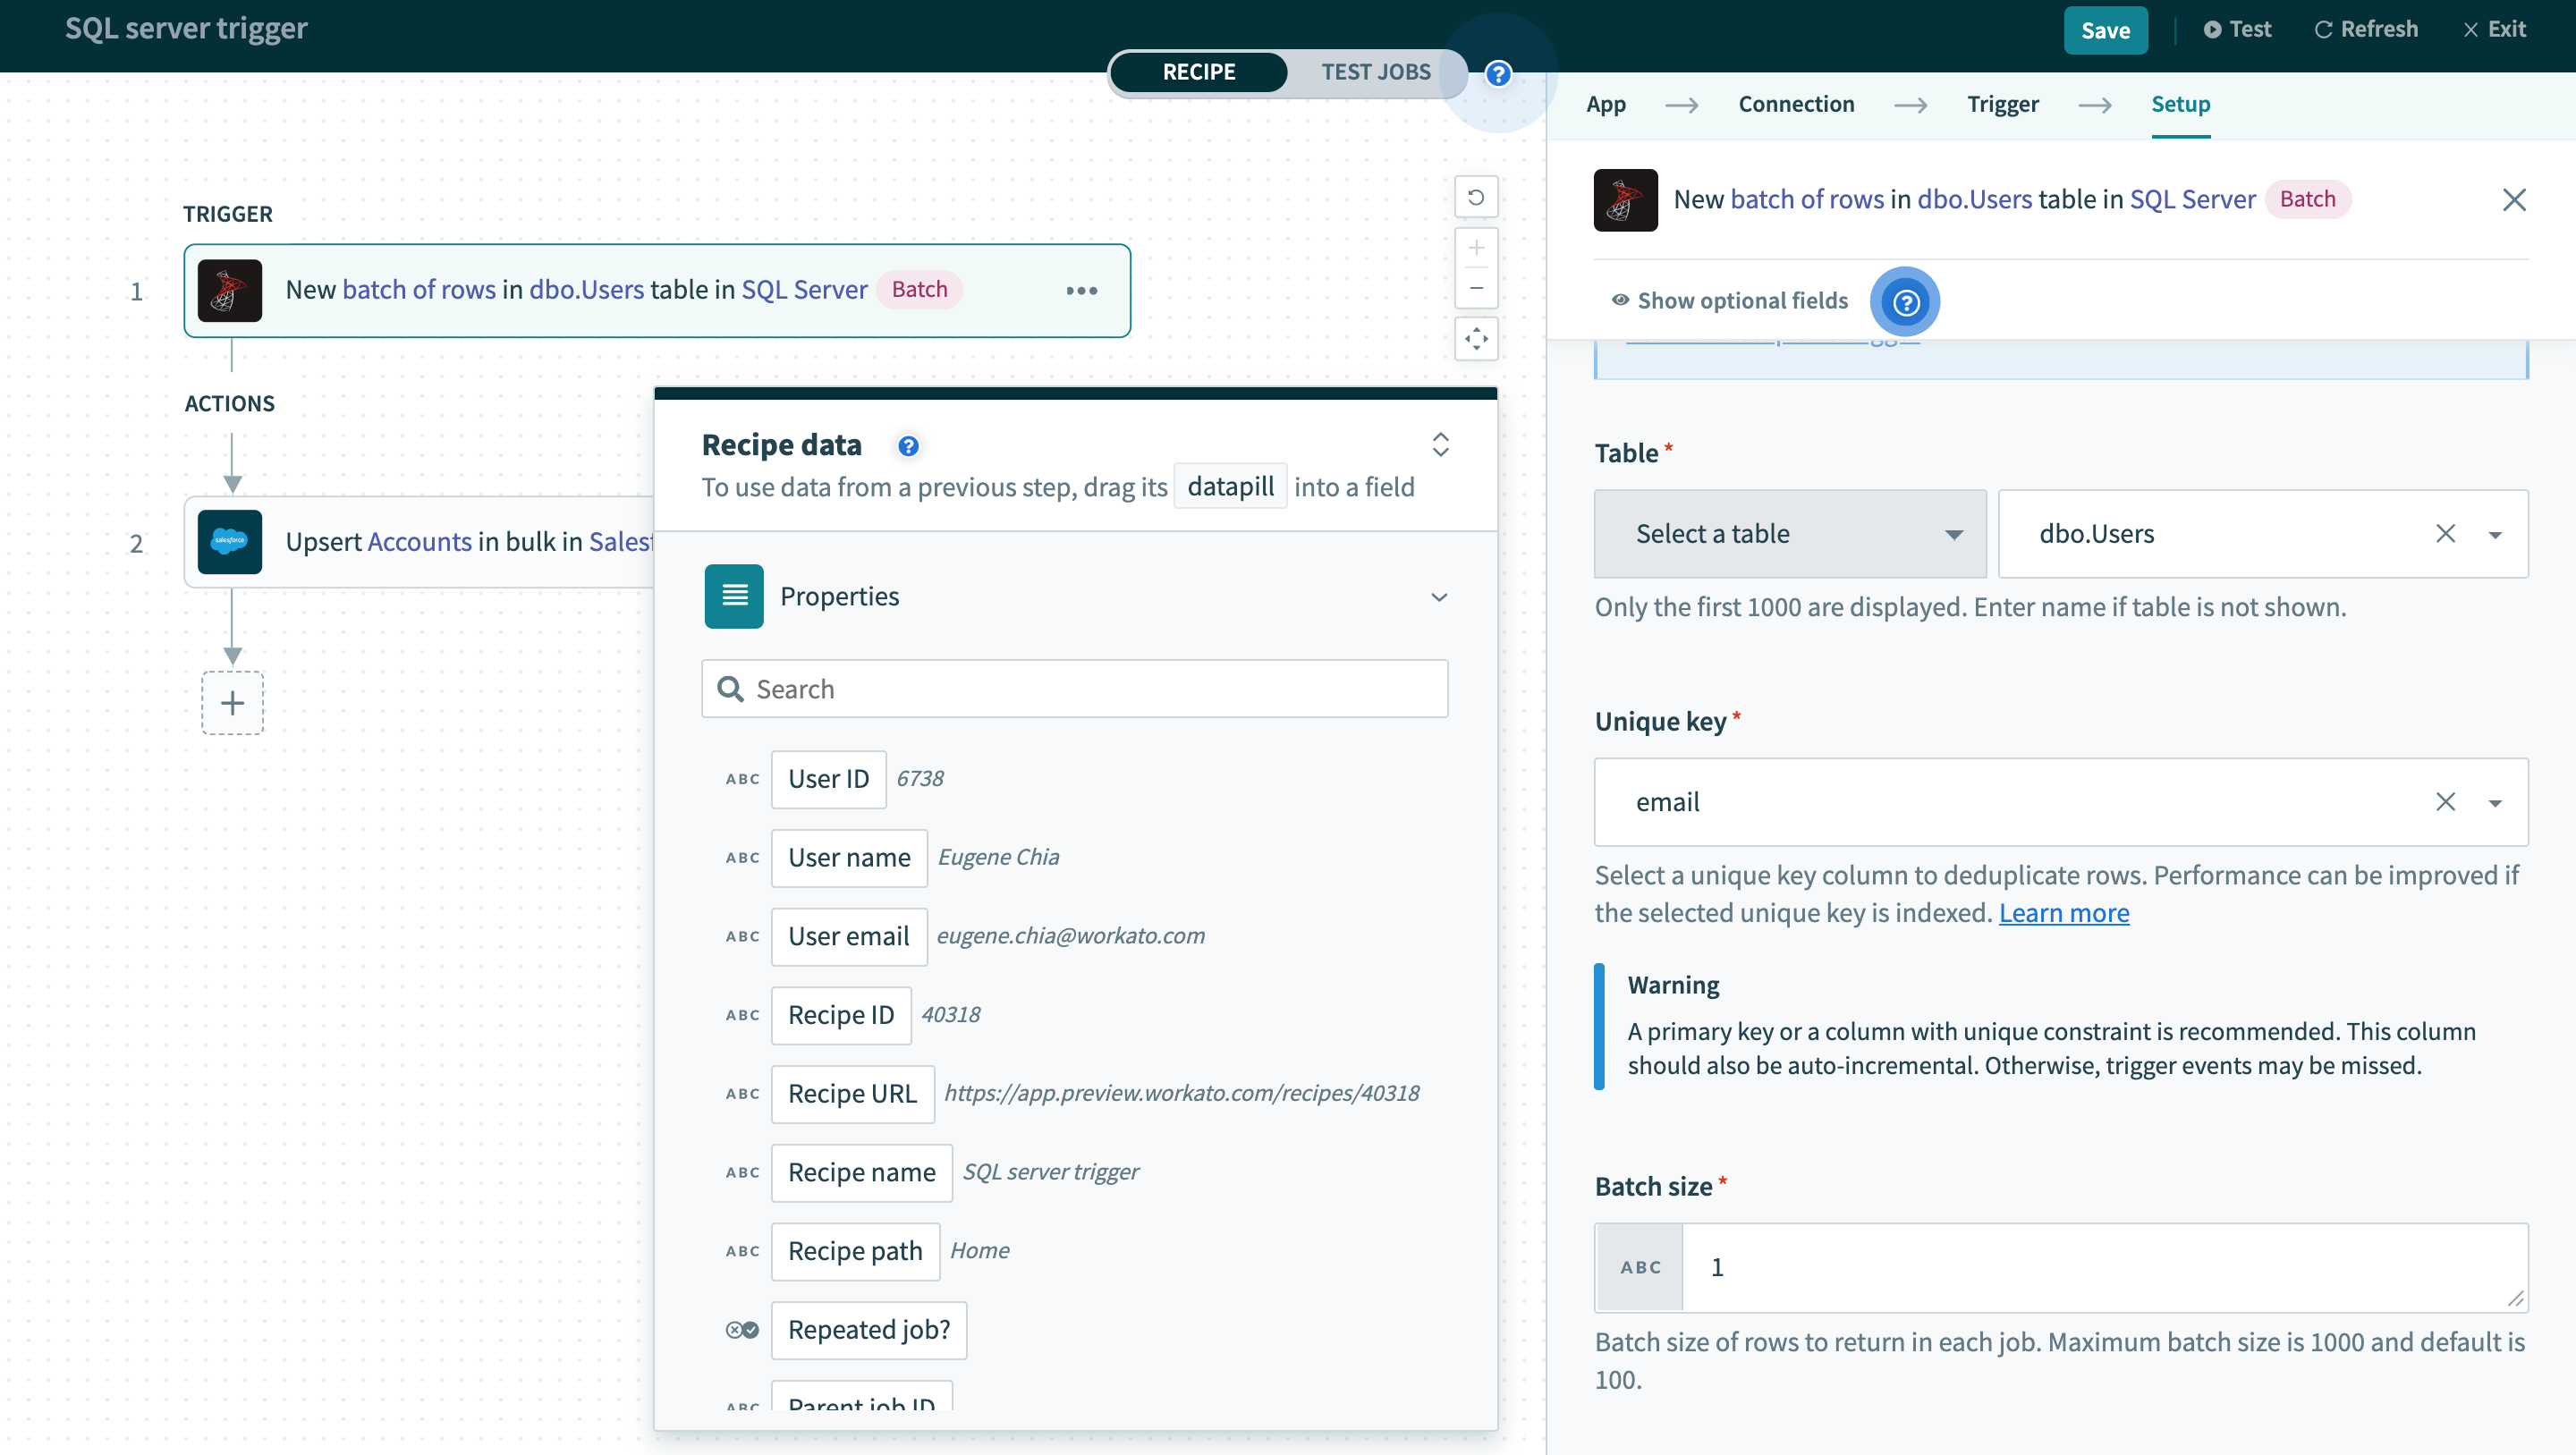Toggle Show optional fields
The width and height of the screenshot is (2576, 1455).
click(1731, 301)
